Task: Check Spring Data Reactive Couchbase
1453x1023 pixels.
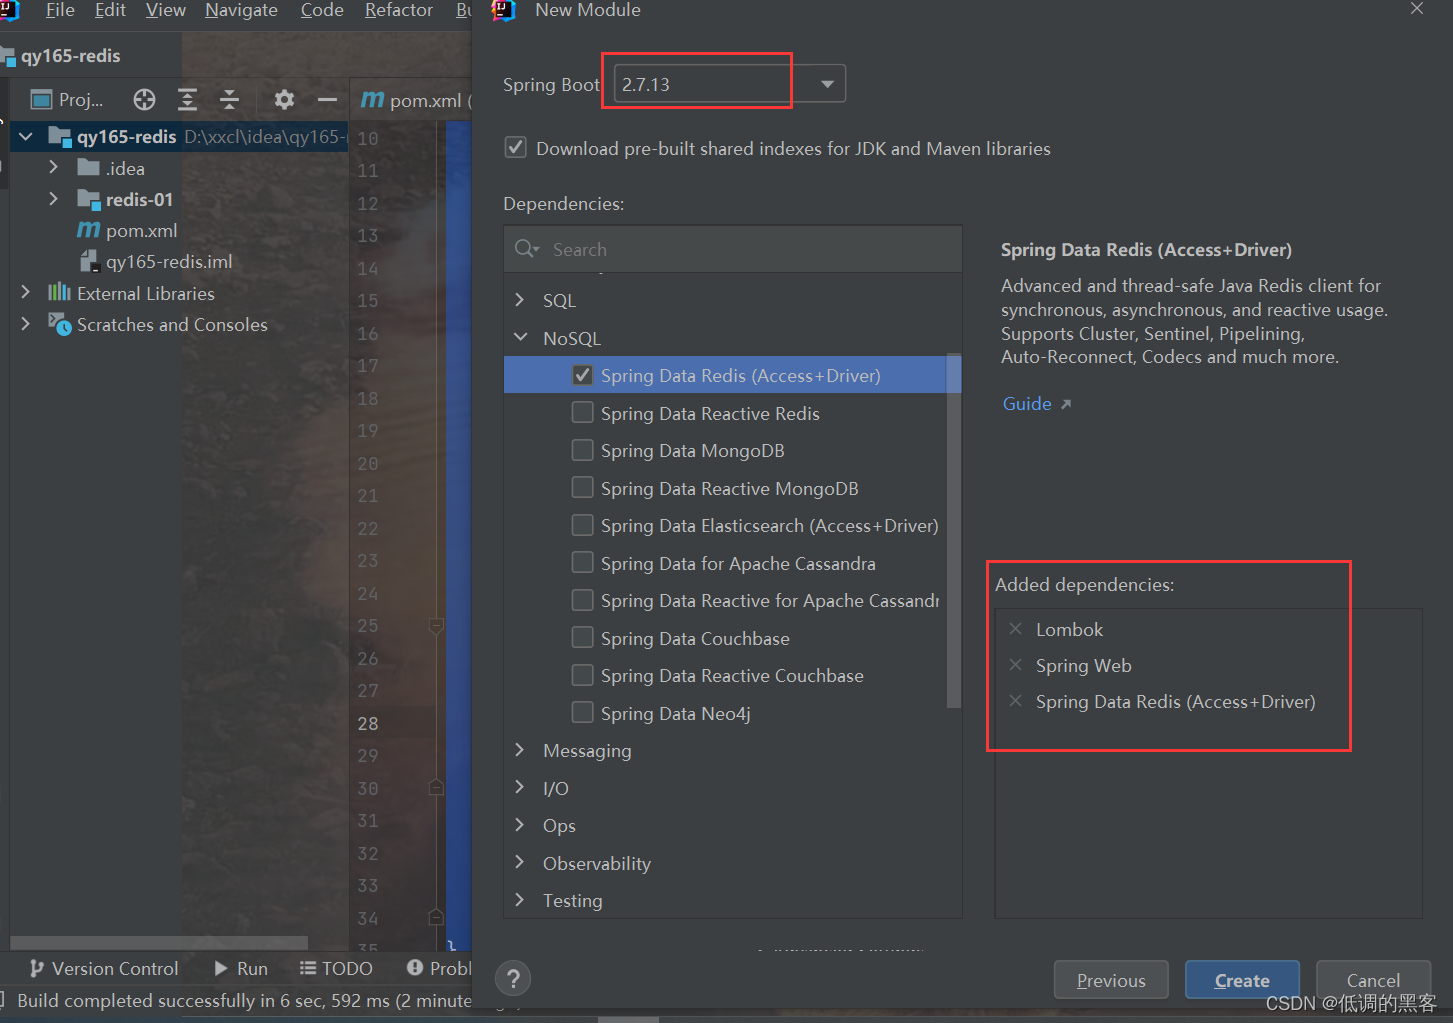Action: tap(582, 675)
